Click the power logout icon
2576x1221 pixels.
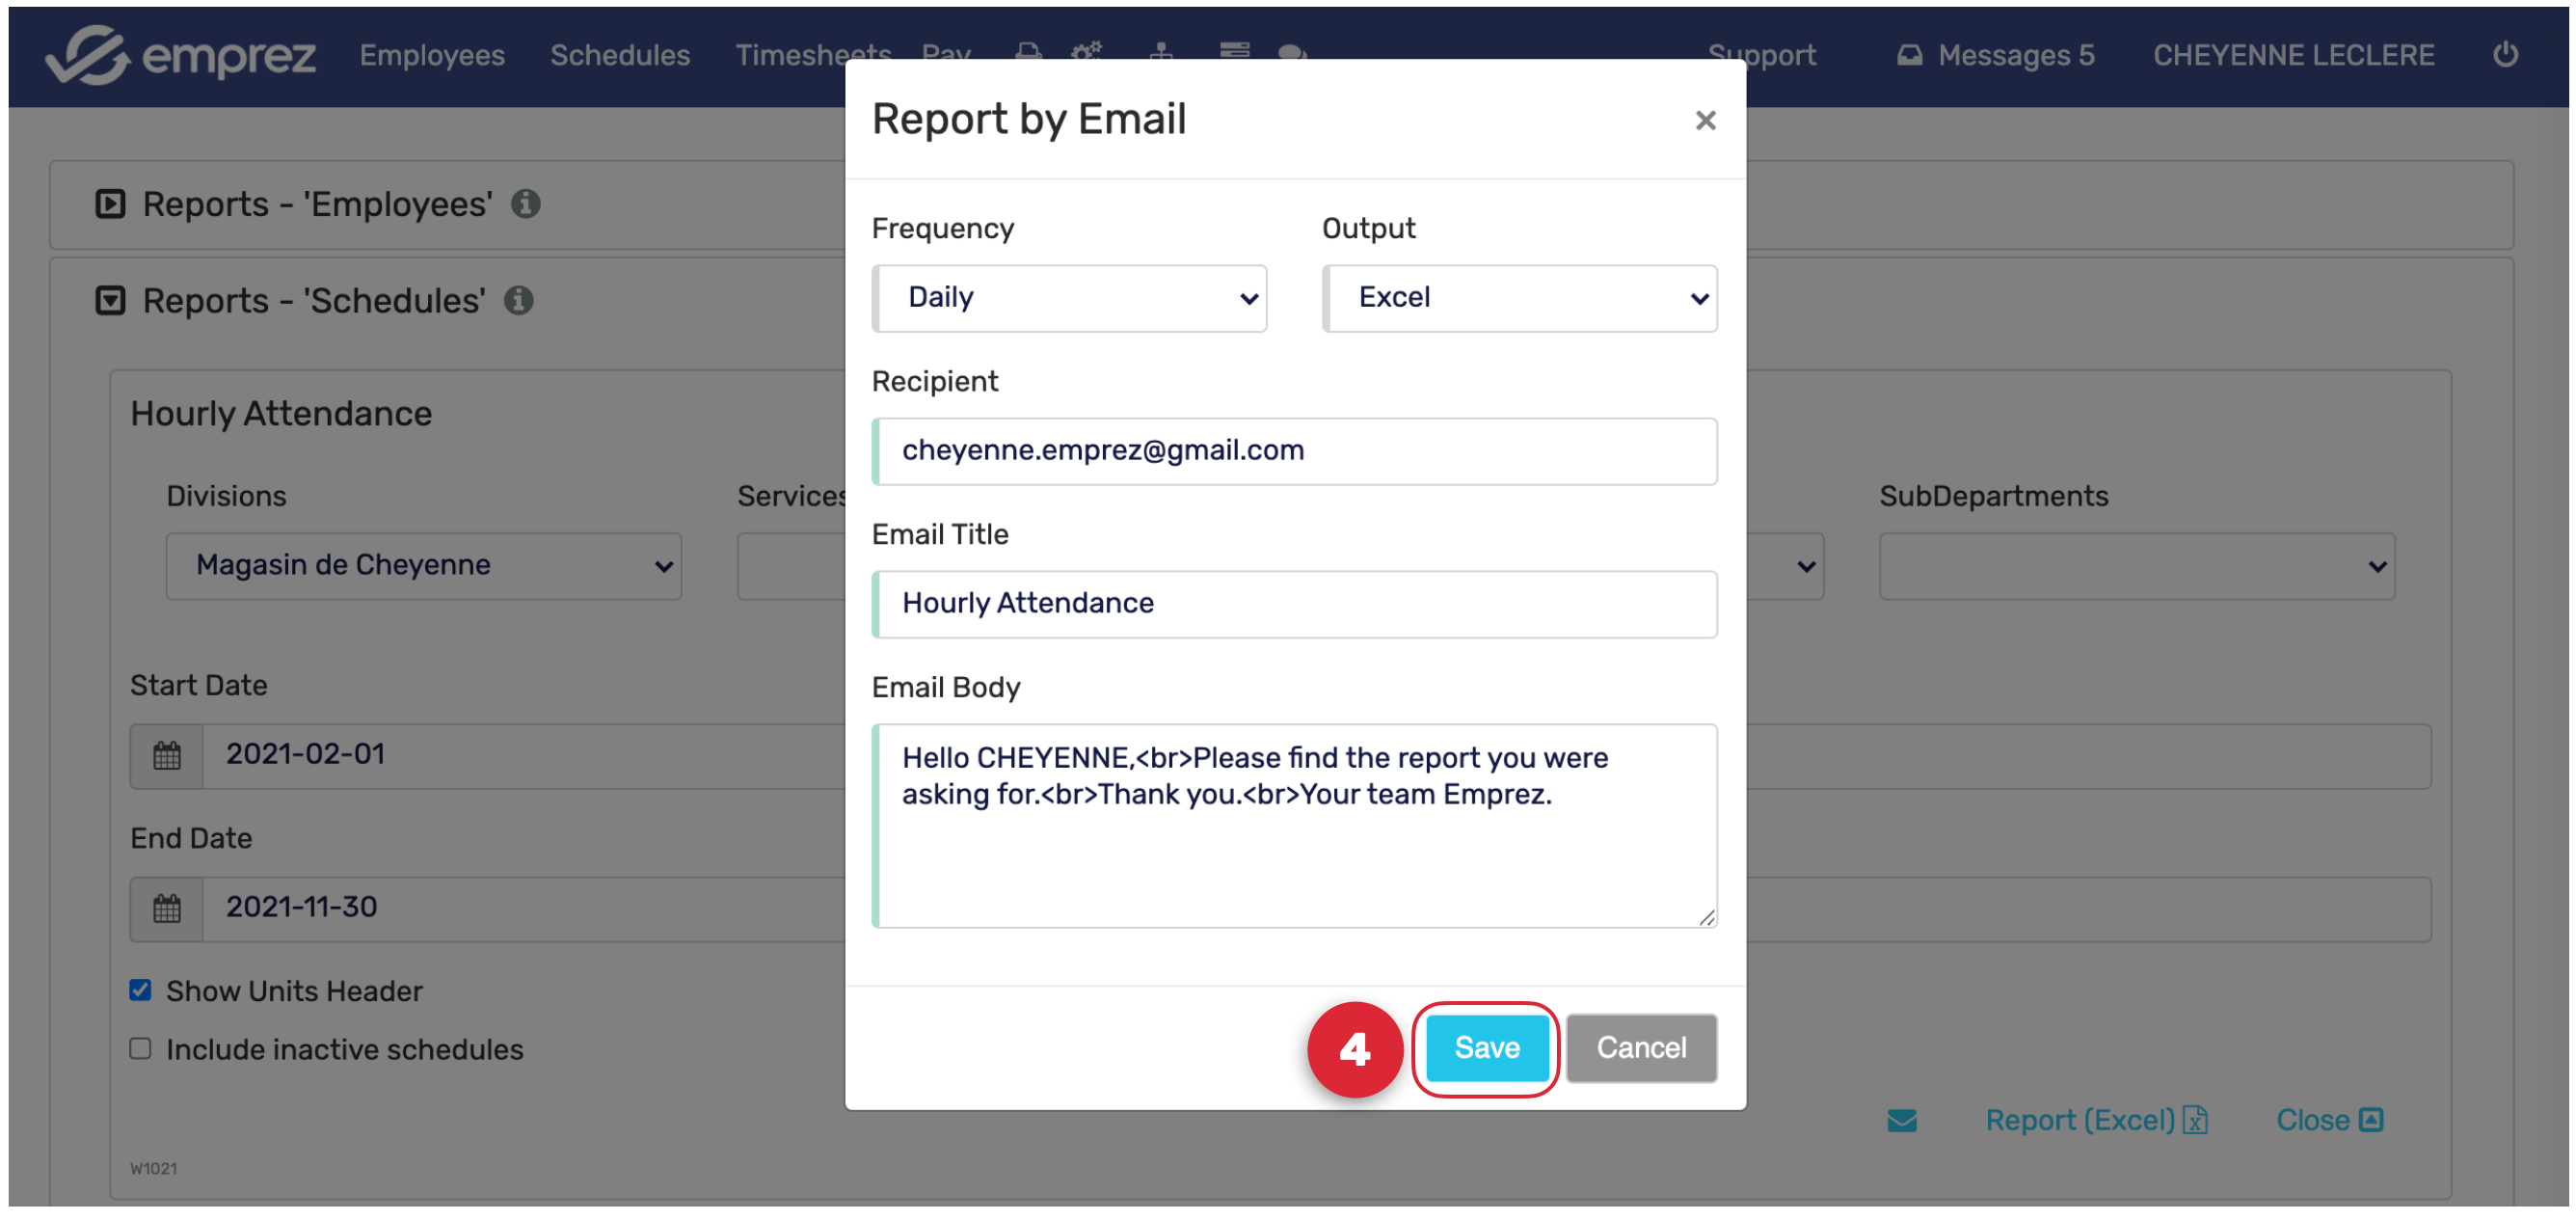(x=2504, y=55)
